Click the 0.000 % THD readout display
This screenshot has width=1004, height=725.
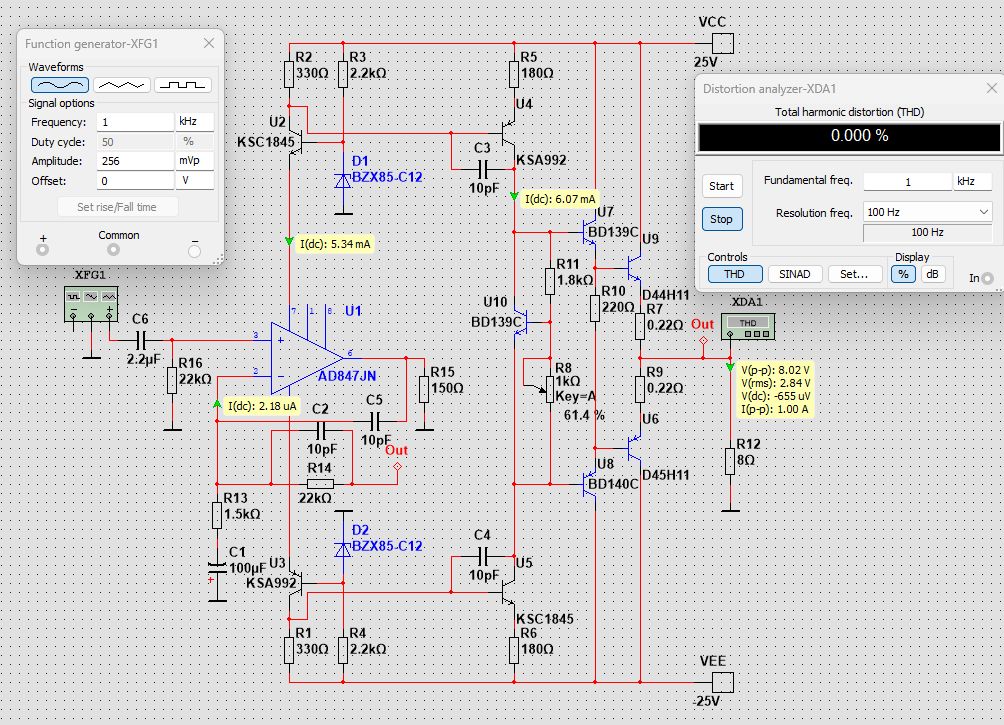pos(849,136)
